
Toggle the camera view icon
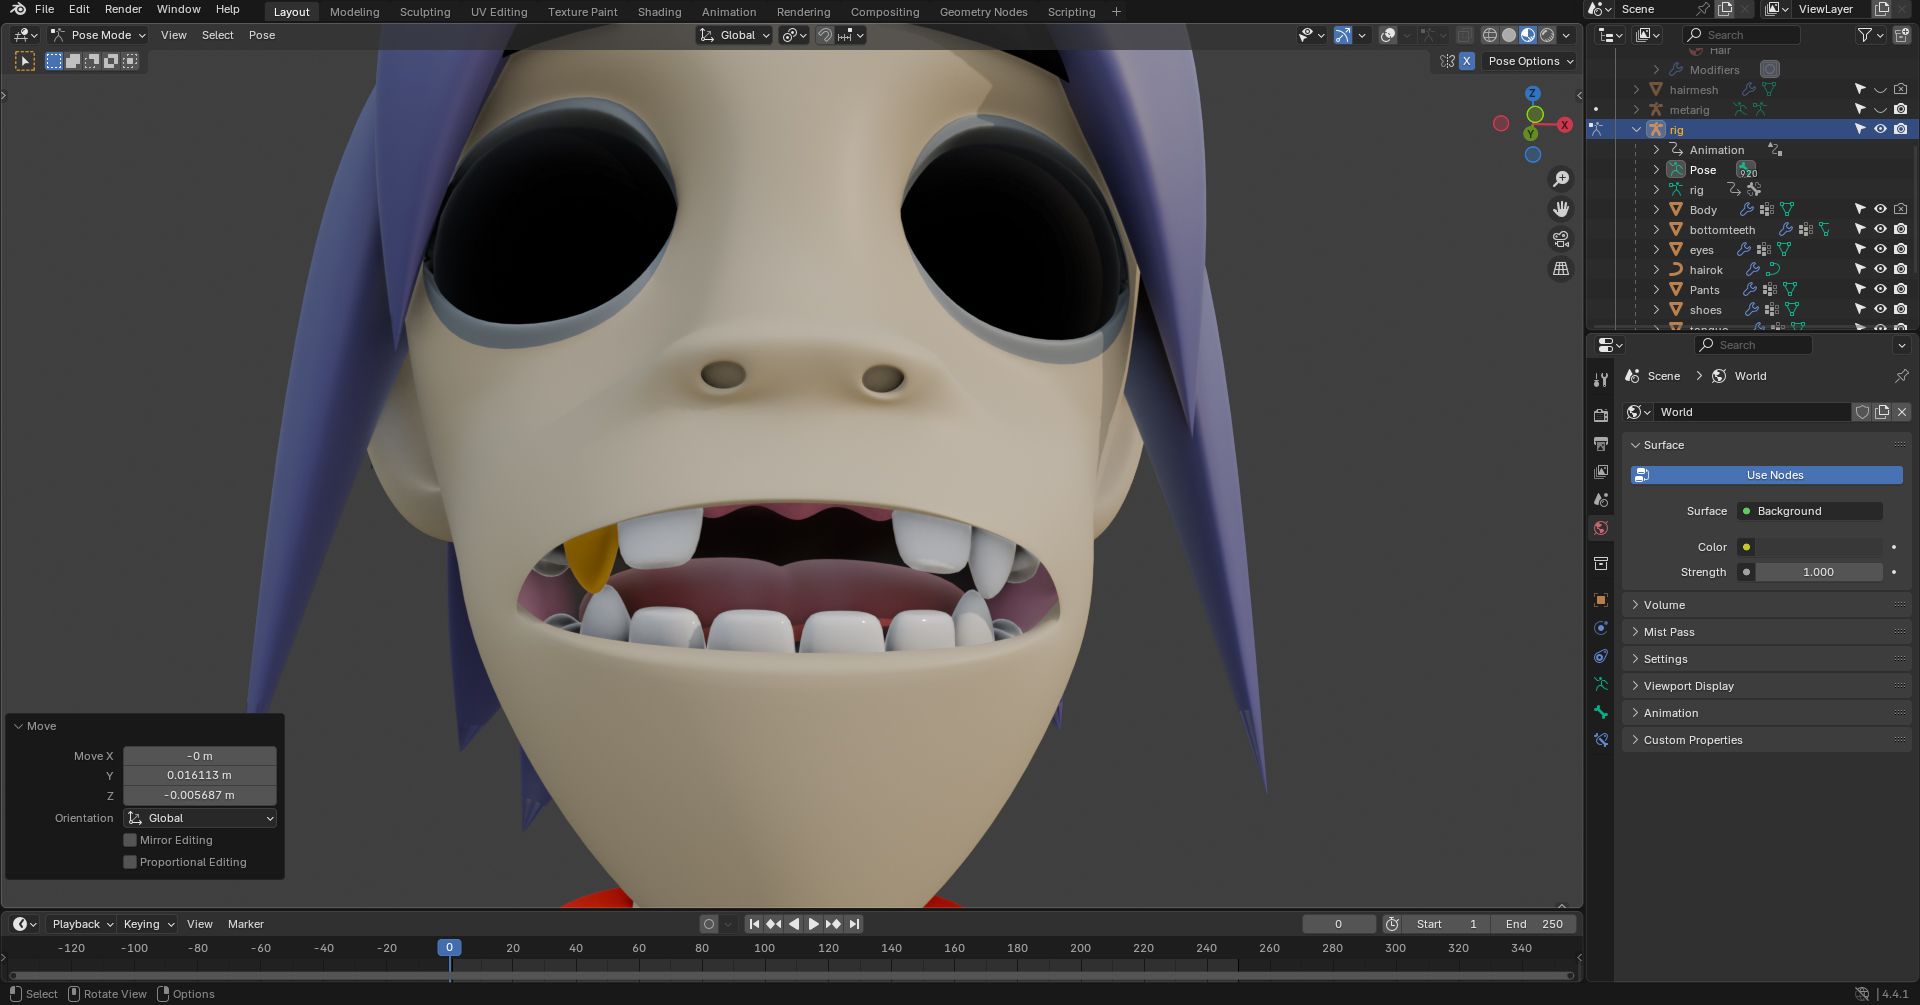tap(1560, 239)
